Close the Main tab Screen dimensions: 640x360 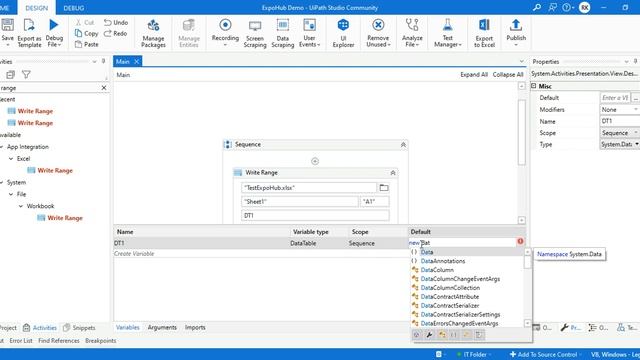(x=137, y=61)
